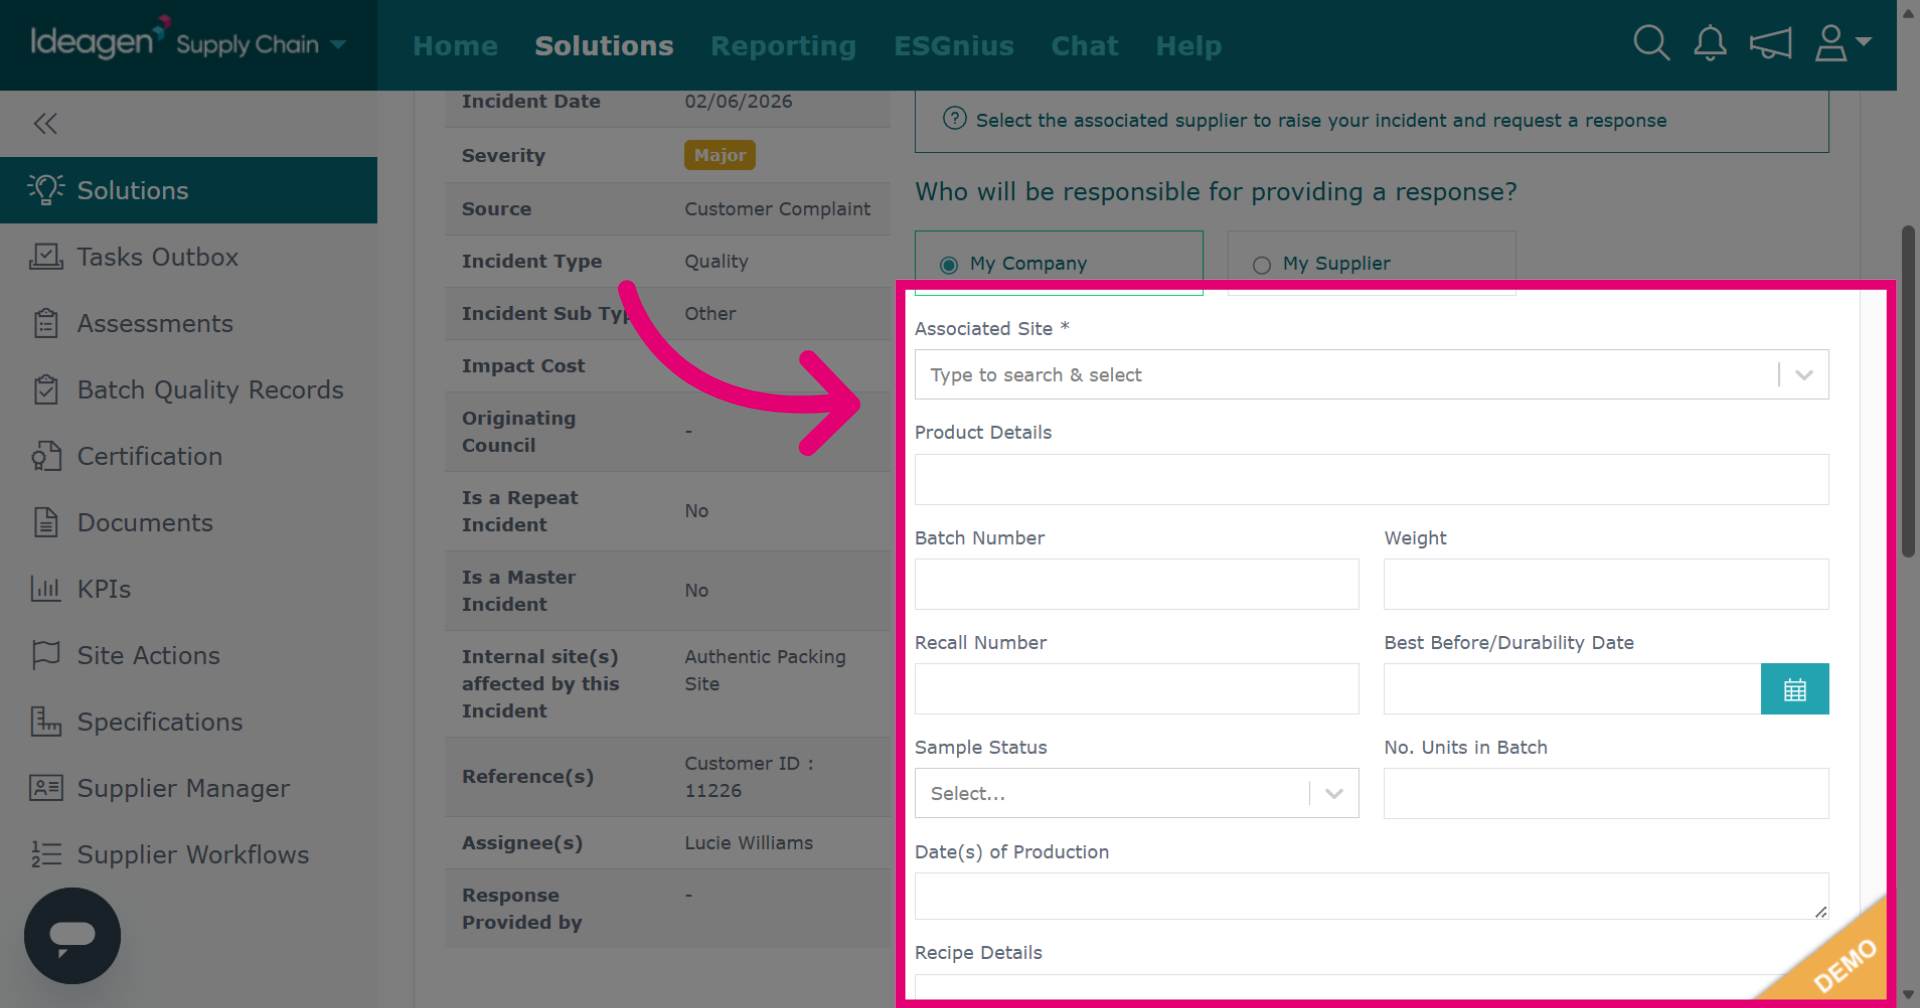Go to the Home menu
The image size is (1920, 1008).
pos(455,46)
